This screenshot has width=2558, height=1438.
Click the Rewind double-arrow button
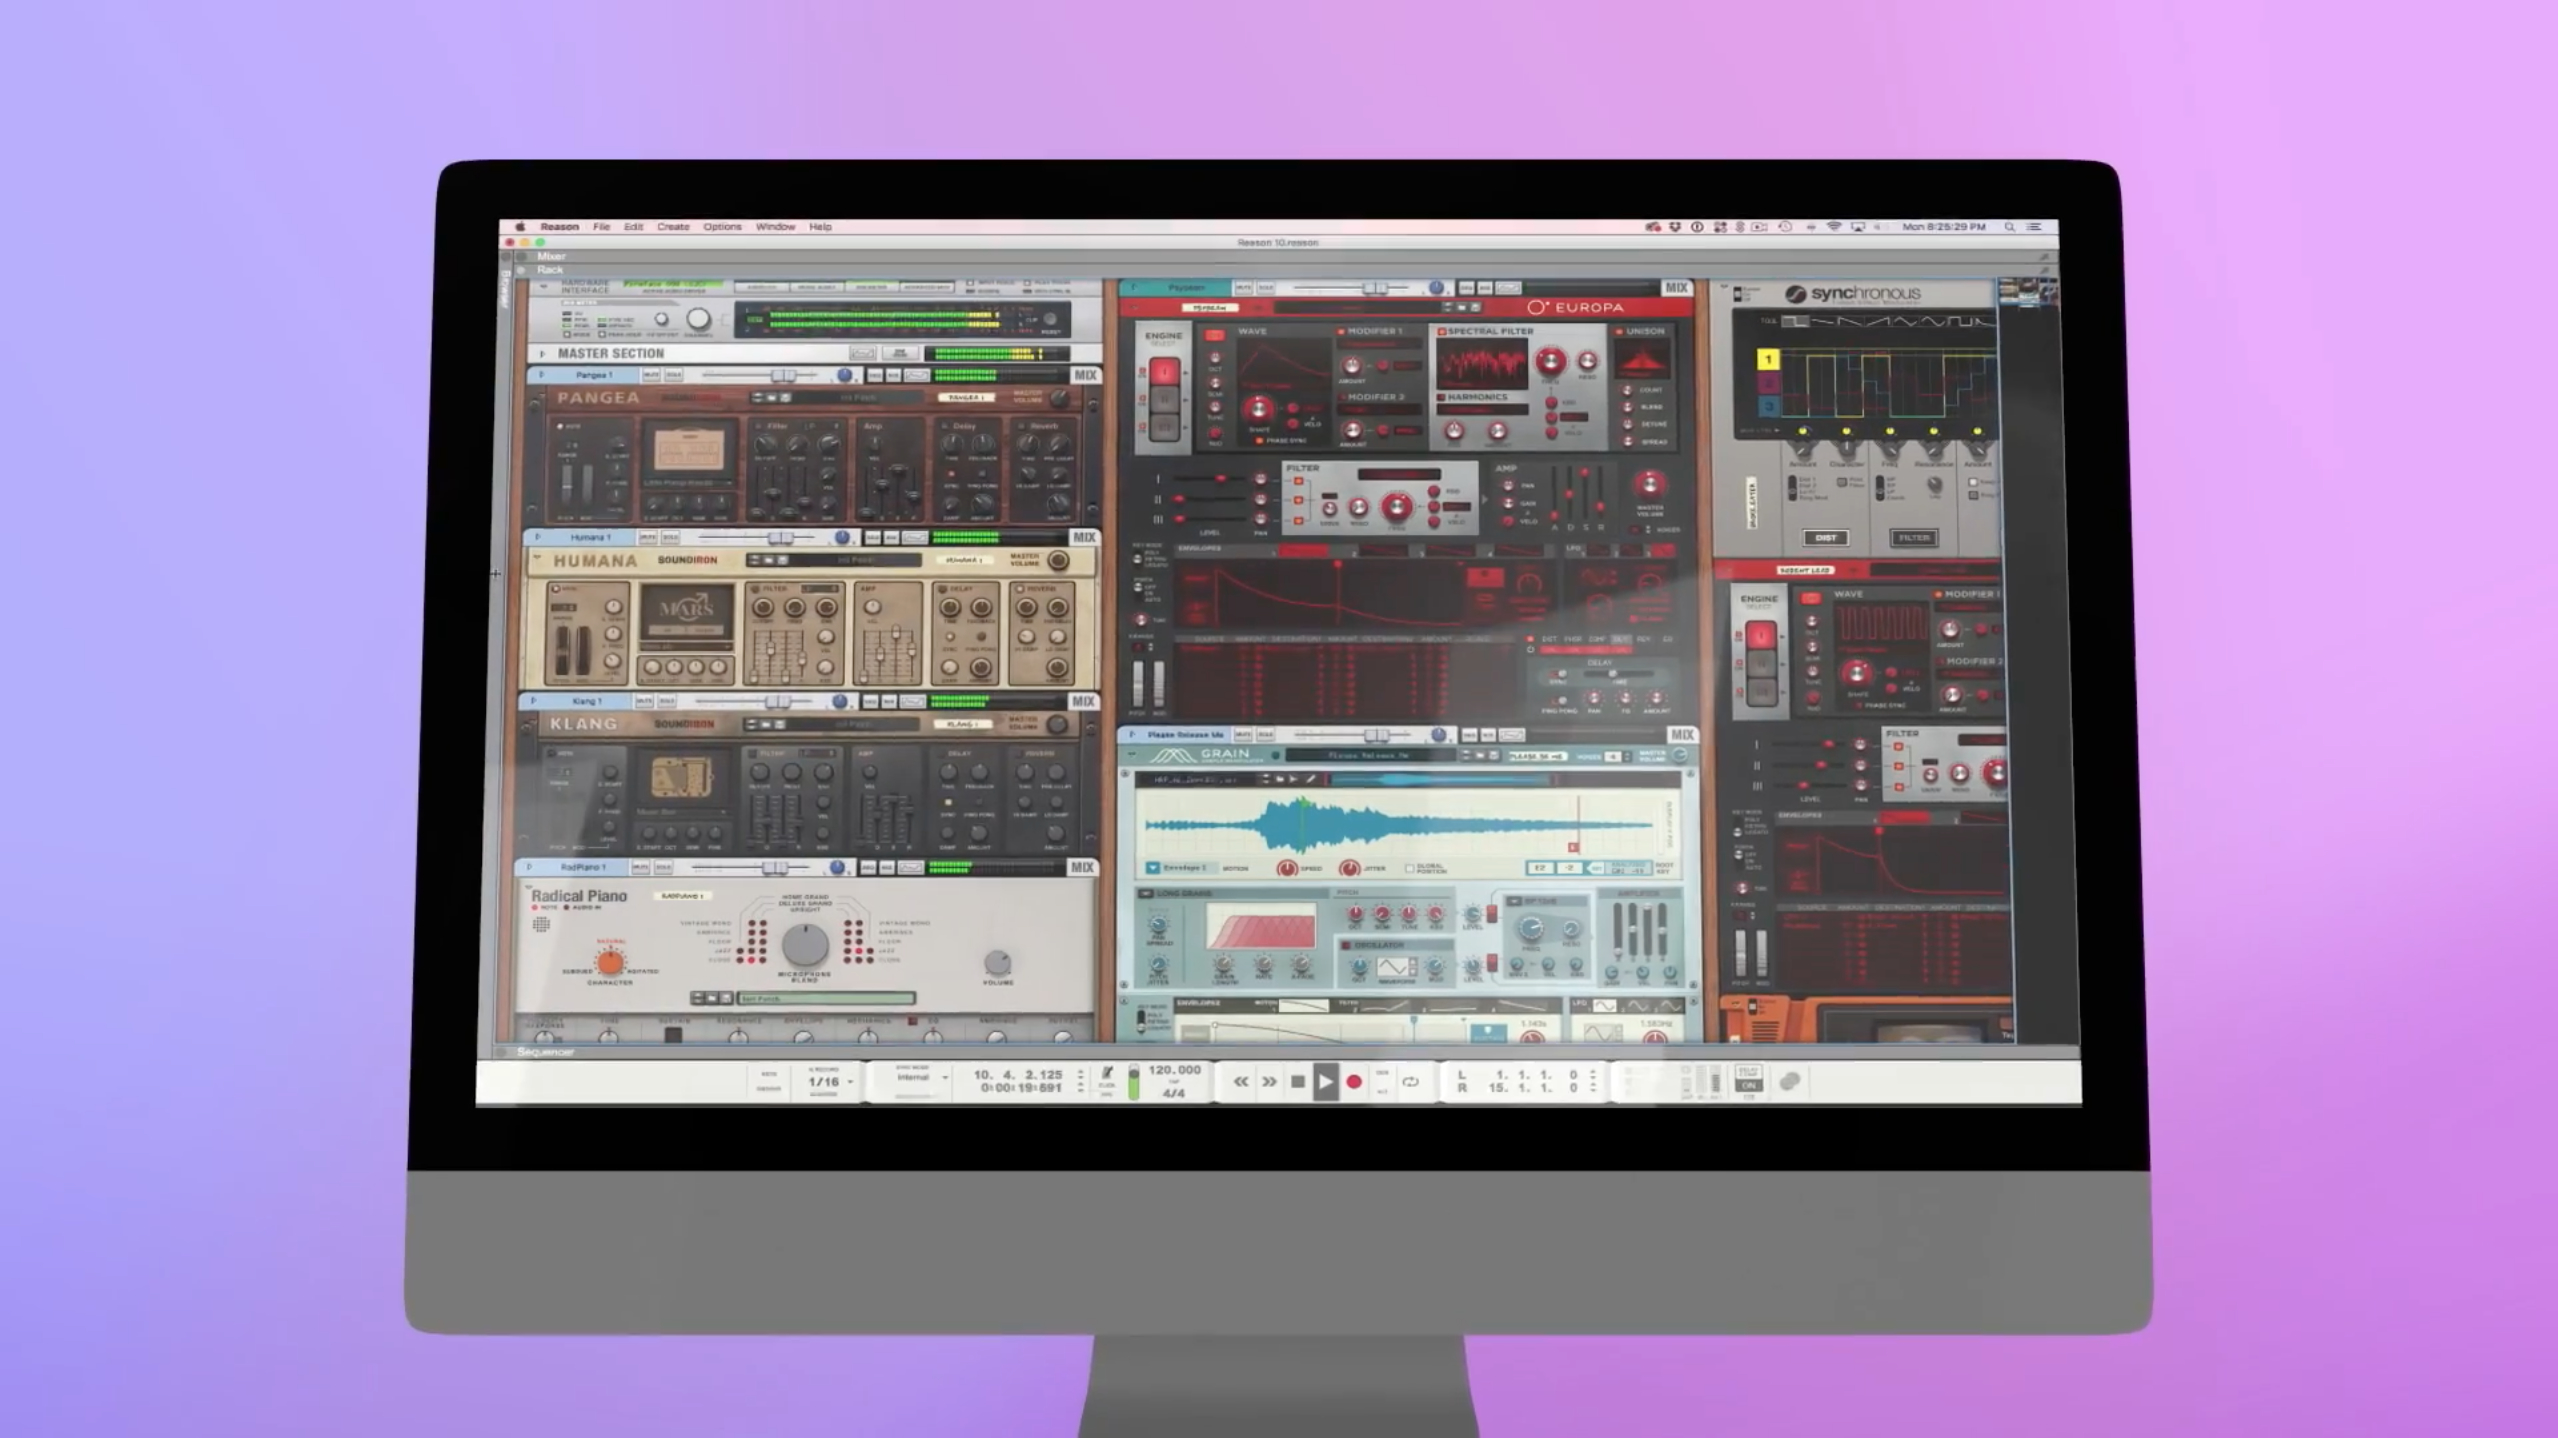pyautogui.click(x=1240, y=1081)
